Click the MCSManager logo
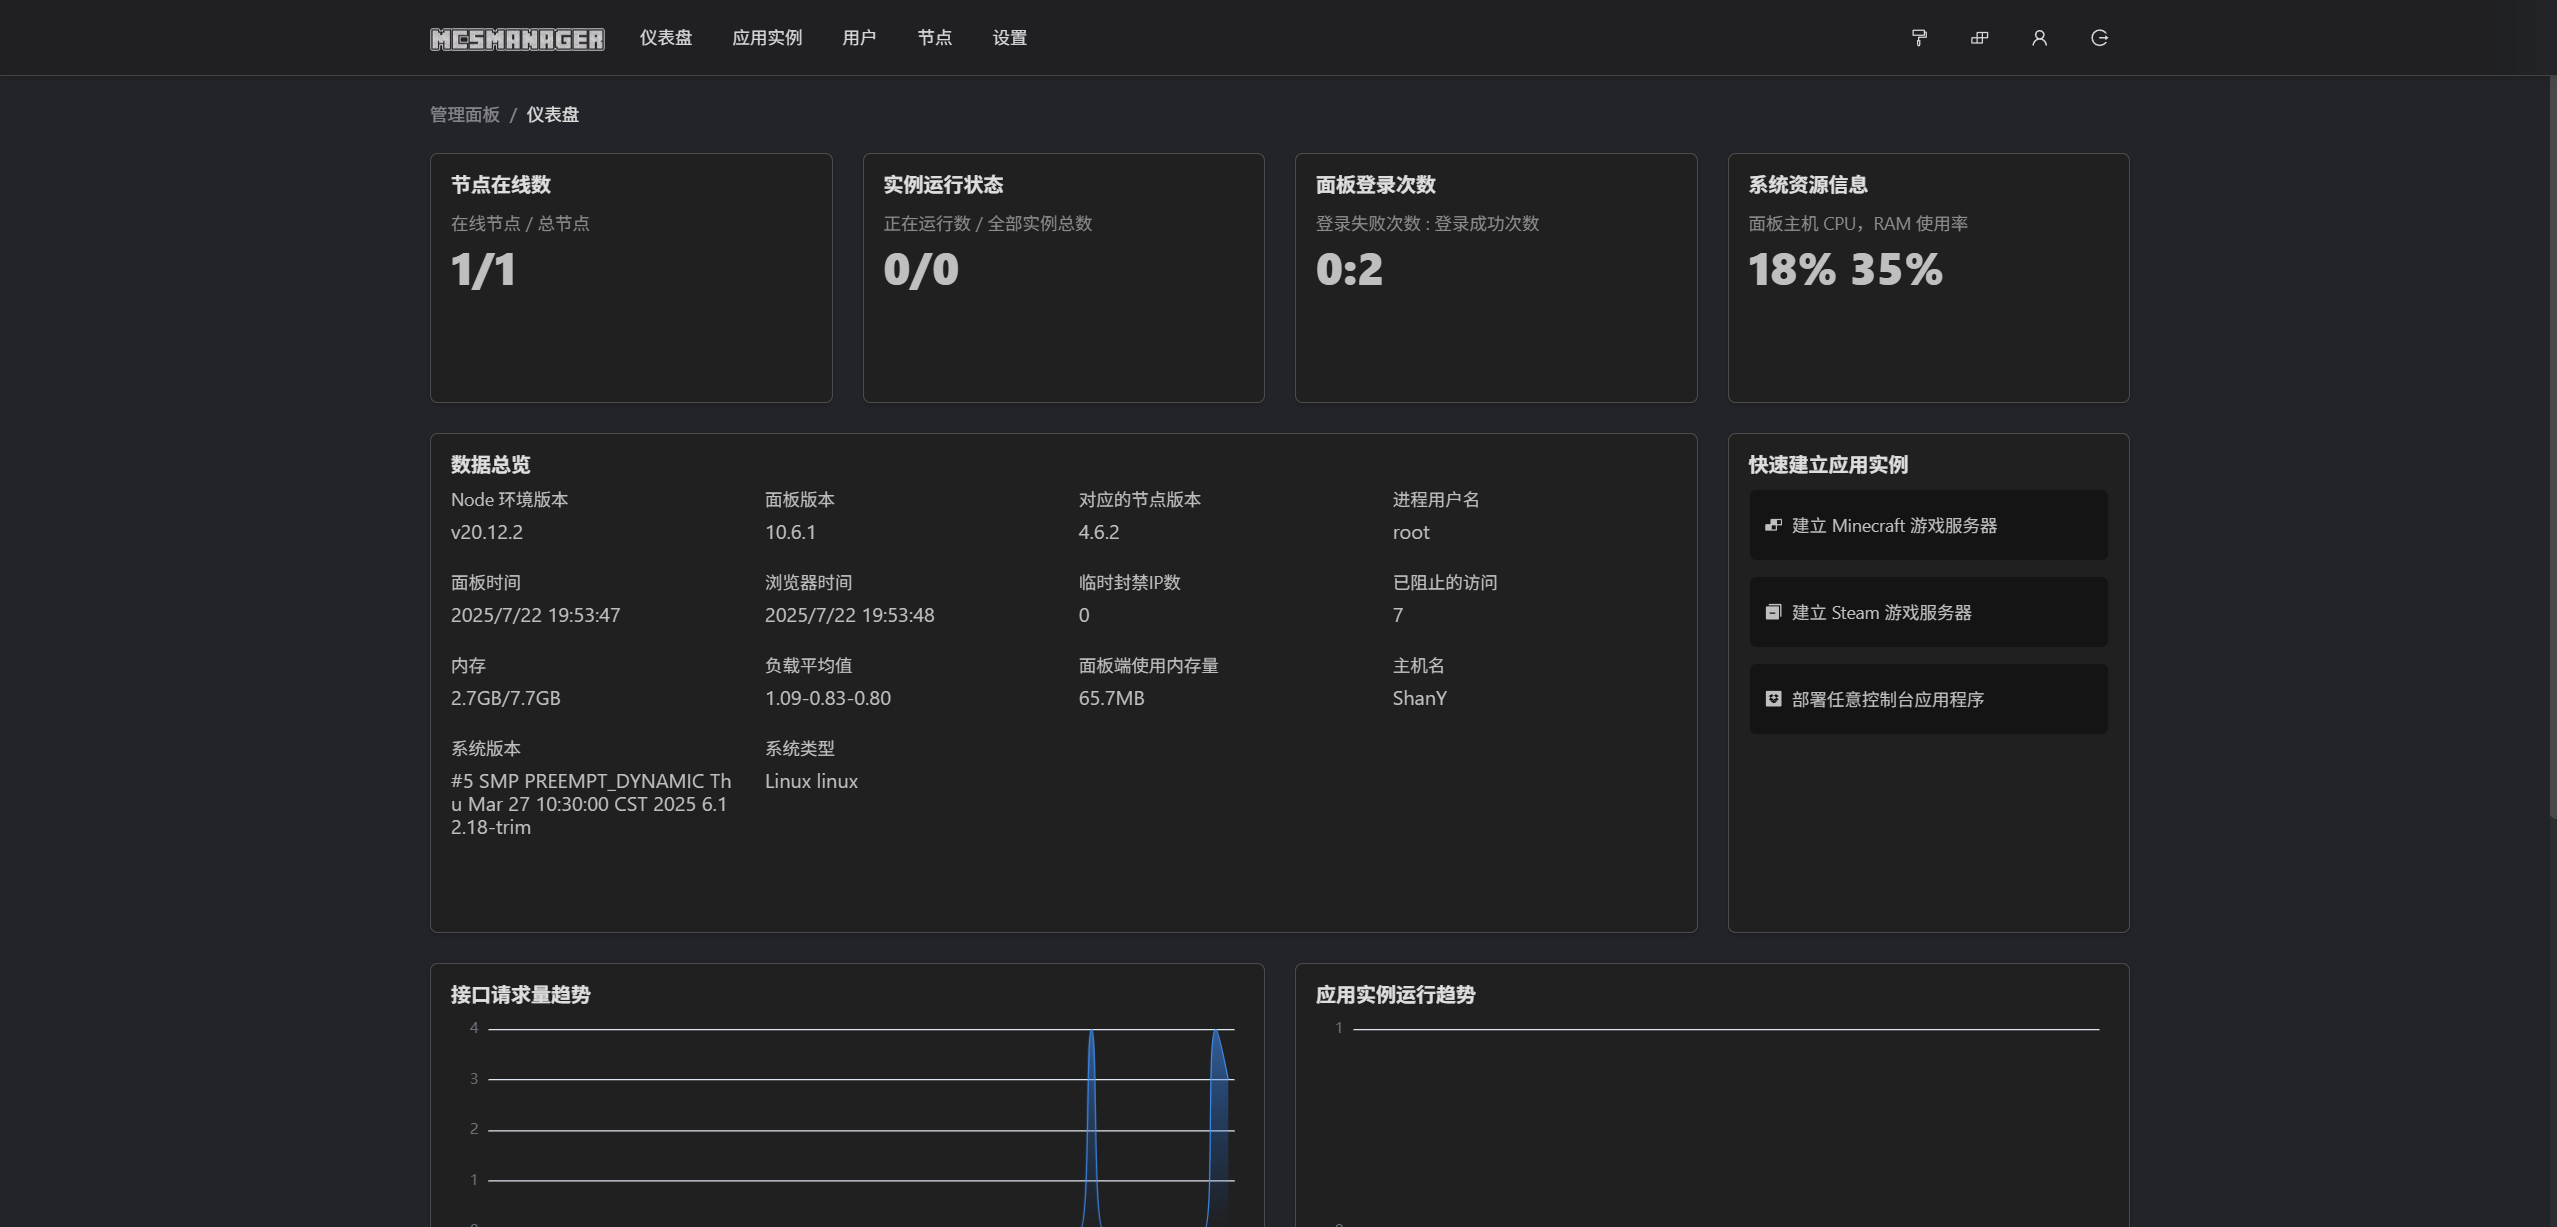The width and height of the screenshot is (2557, 1227). 517,39
